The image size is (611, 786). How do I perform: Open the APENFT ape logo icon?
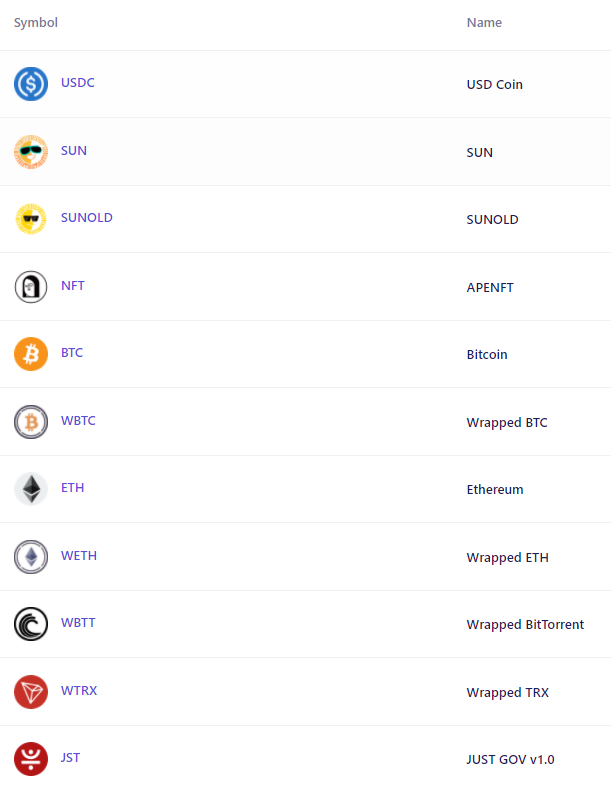click(x=31, y=287)
